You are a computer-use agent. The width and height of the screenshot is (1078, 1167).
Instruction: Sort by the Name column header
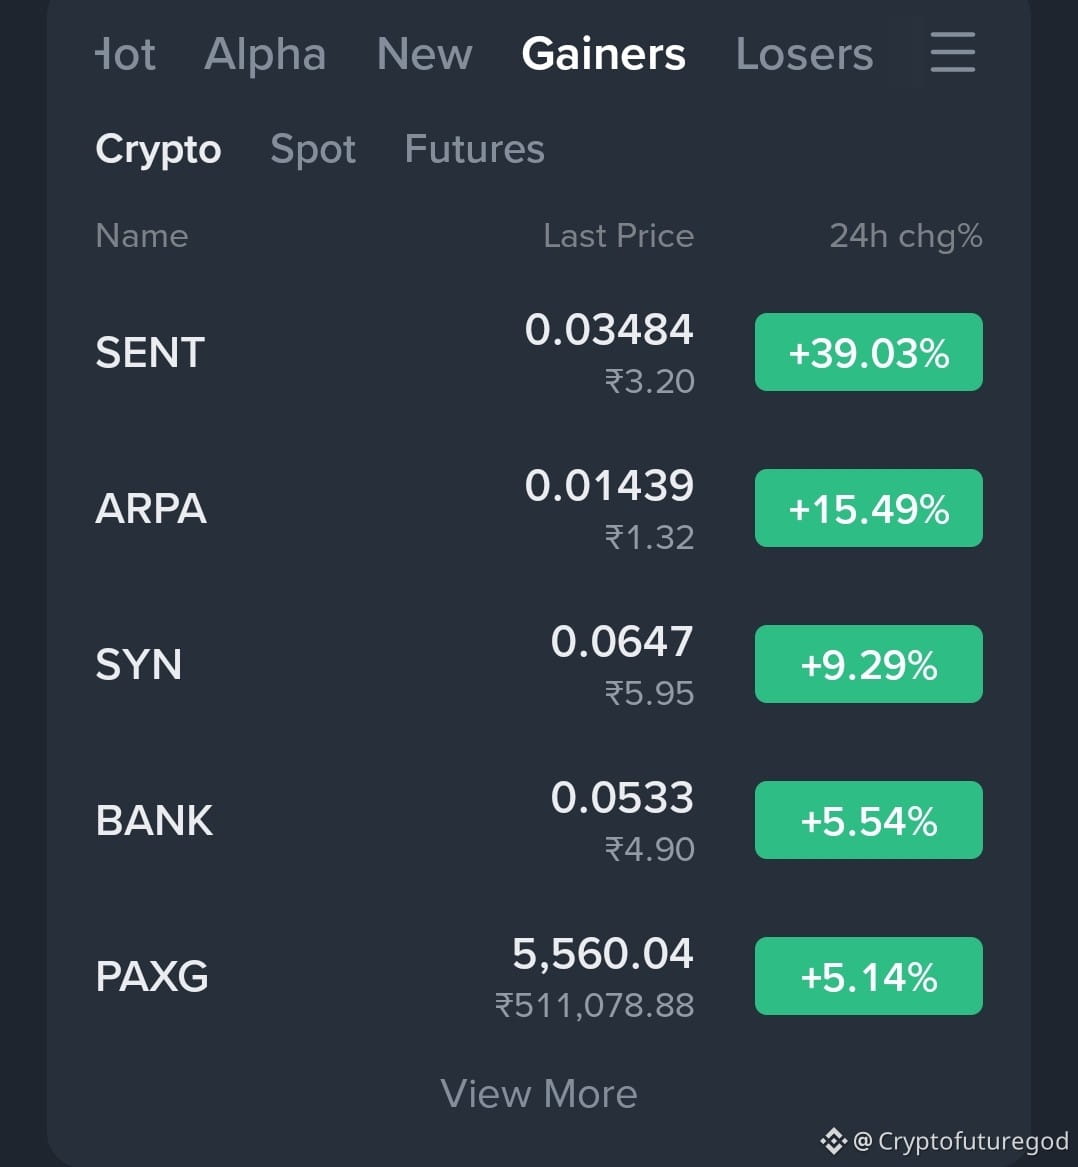tap(141, 236)
